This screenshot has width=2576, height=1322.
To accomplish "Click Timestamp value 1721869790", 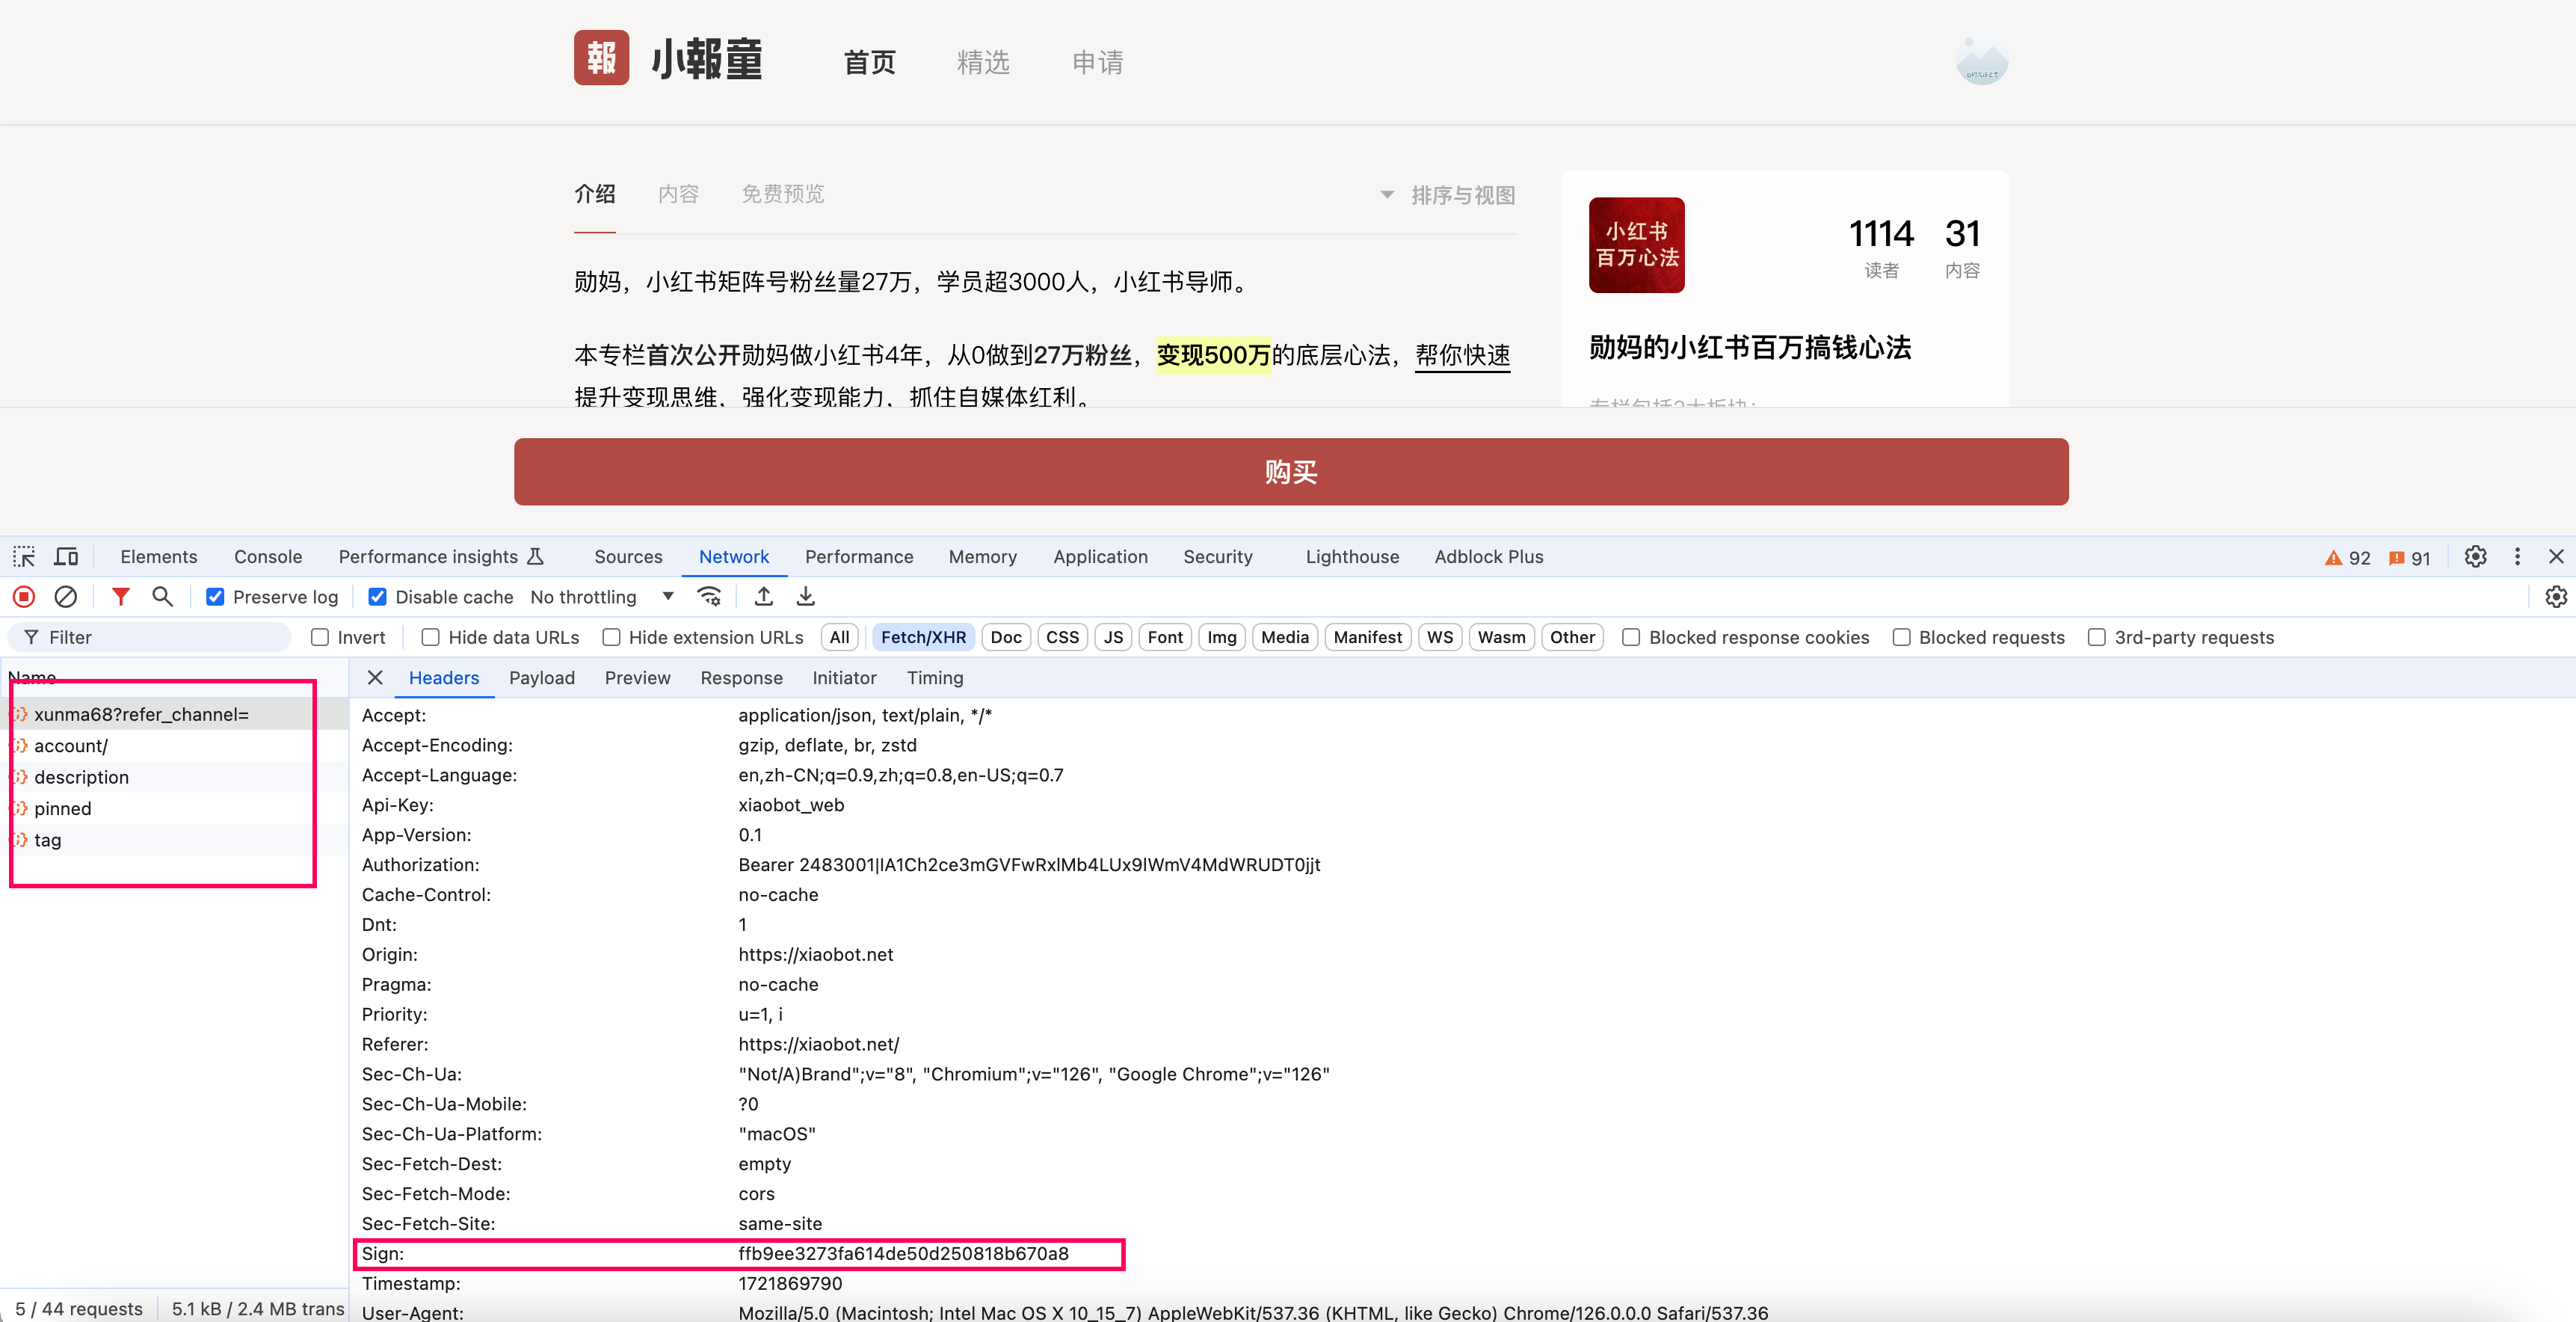I will [x=790, y=1283].
